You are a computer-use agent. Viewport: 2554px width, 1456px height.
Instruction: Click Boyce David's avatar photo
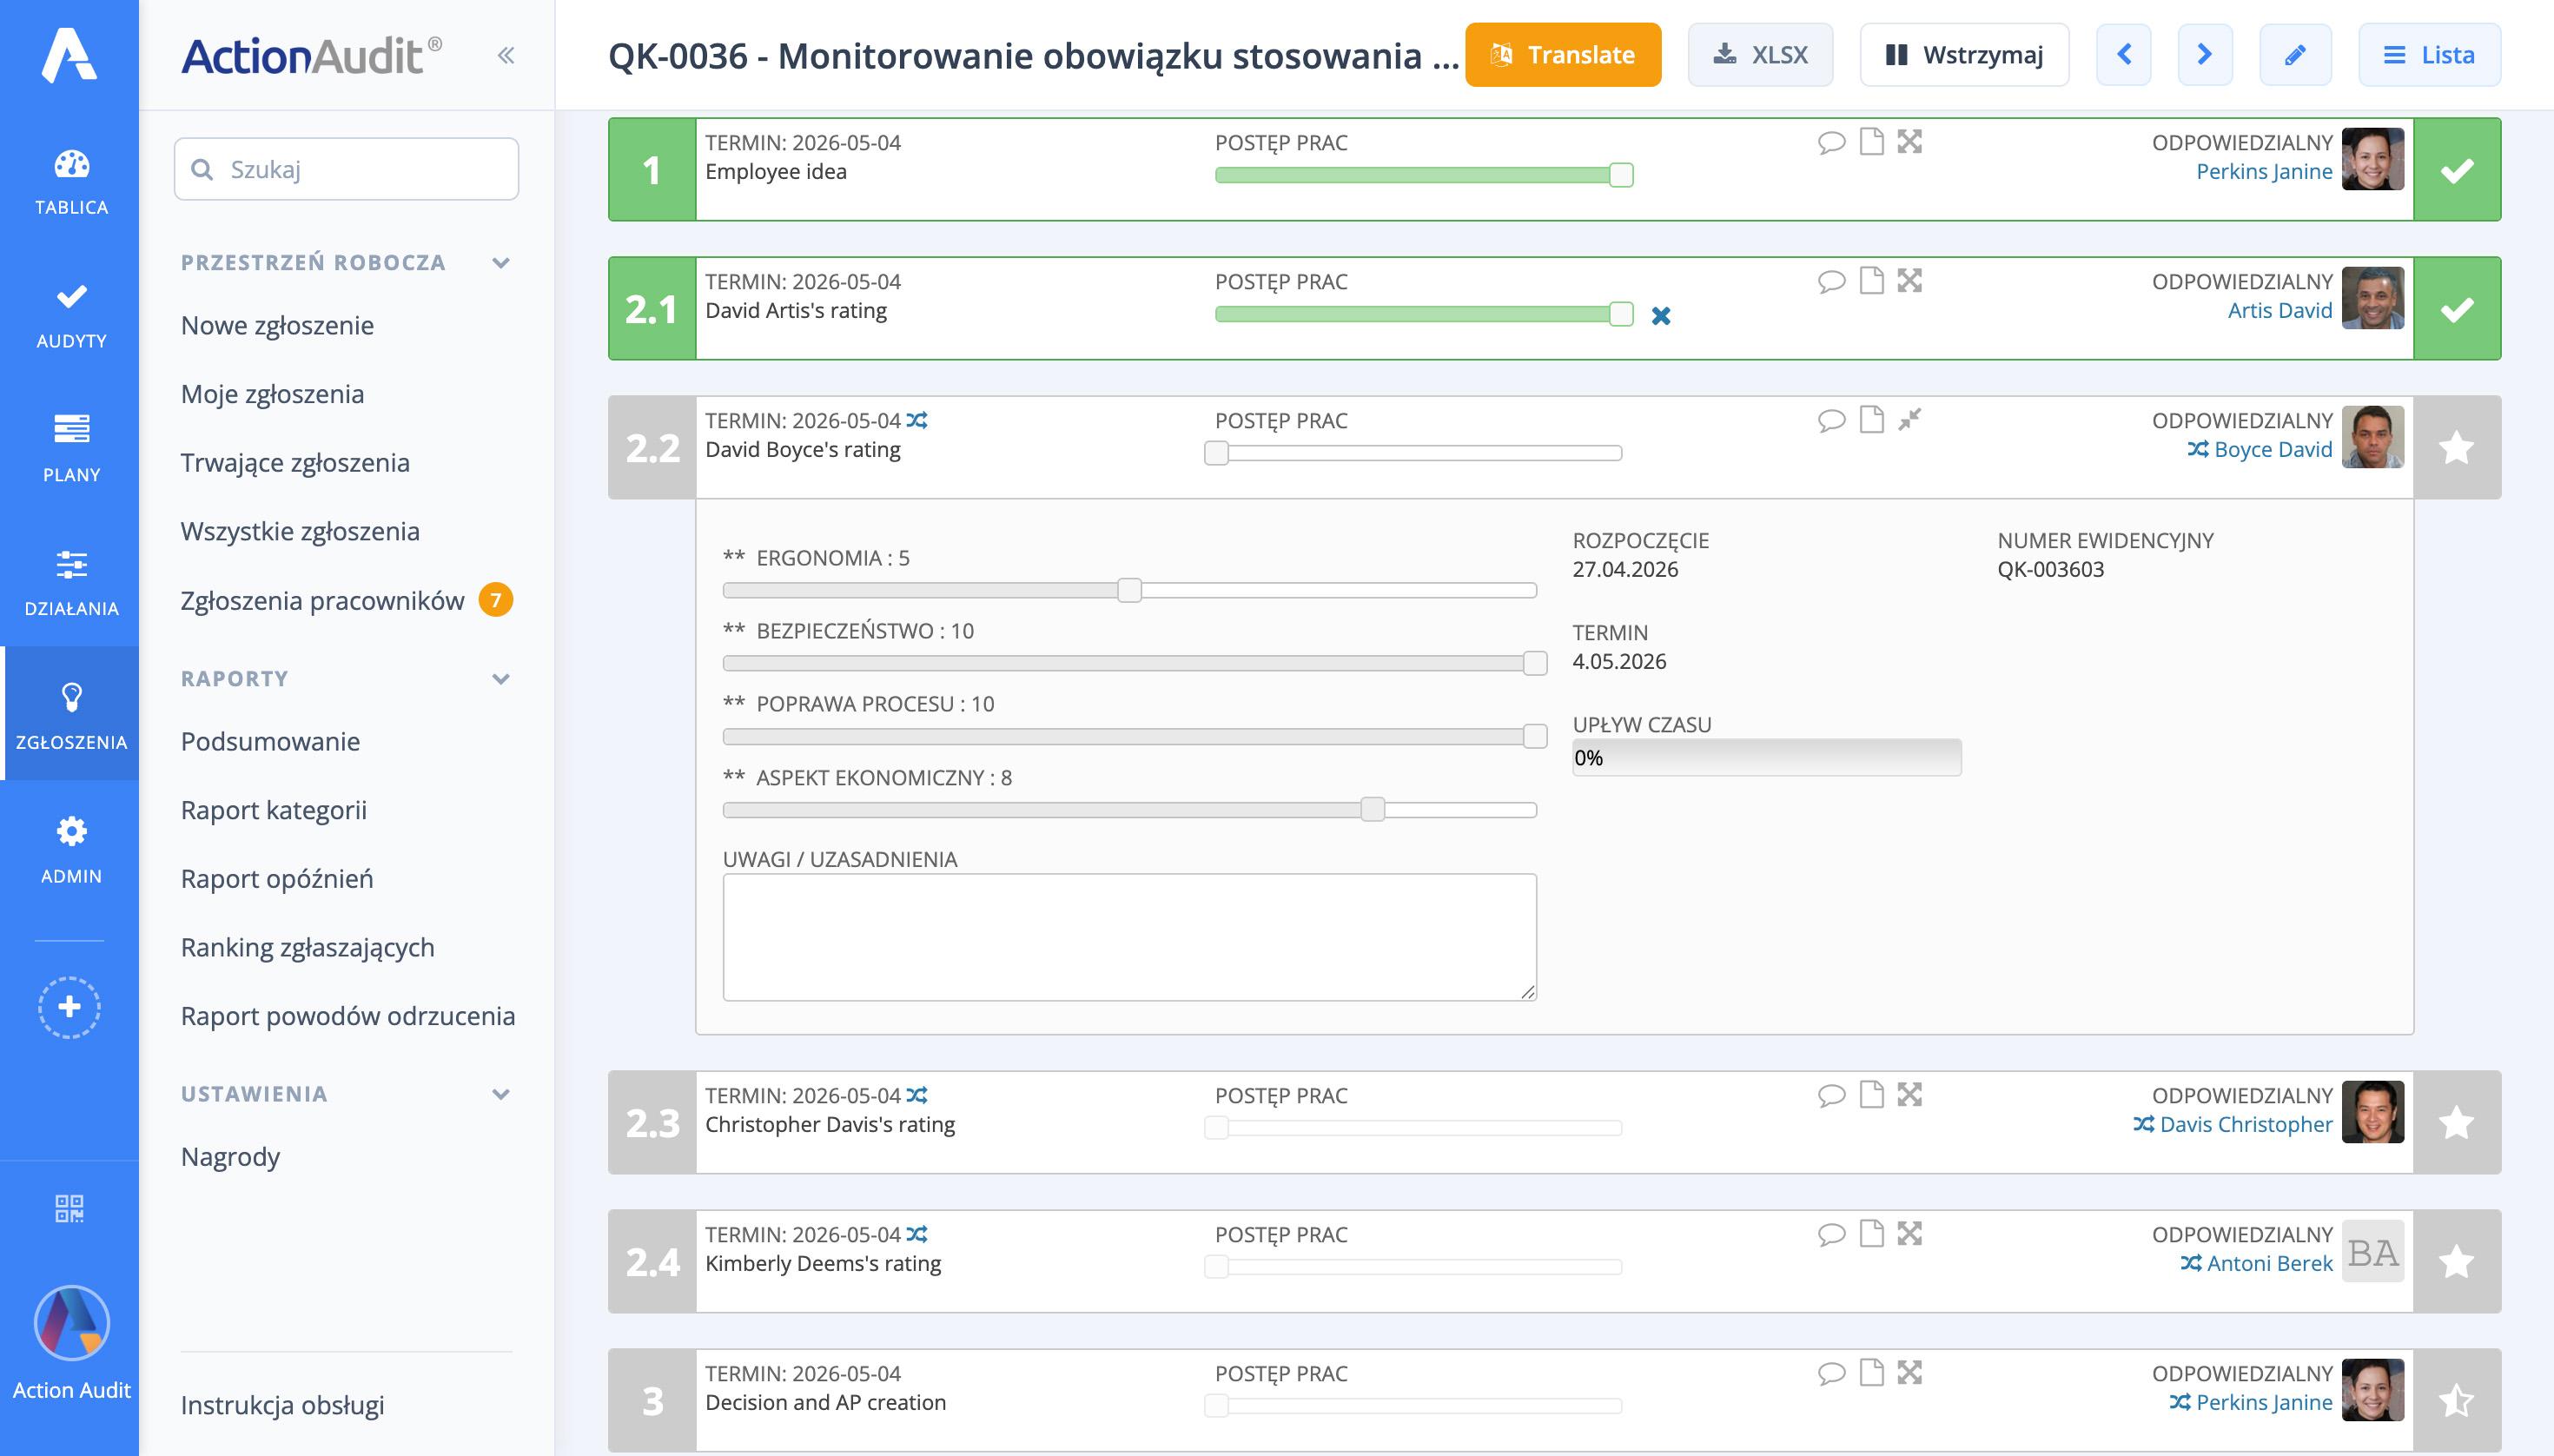click(2373, 437)
